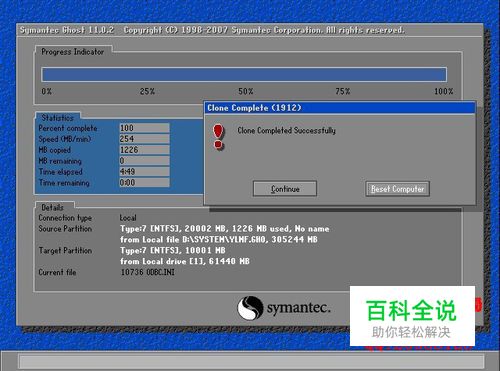Screen dimensions: 500x371
Task: Click the red exclamation mark icon
Action: click(218, 137)
